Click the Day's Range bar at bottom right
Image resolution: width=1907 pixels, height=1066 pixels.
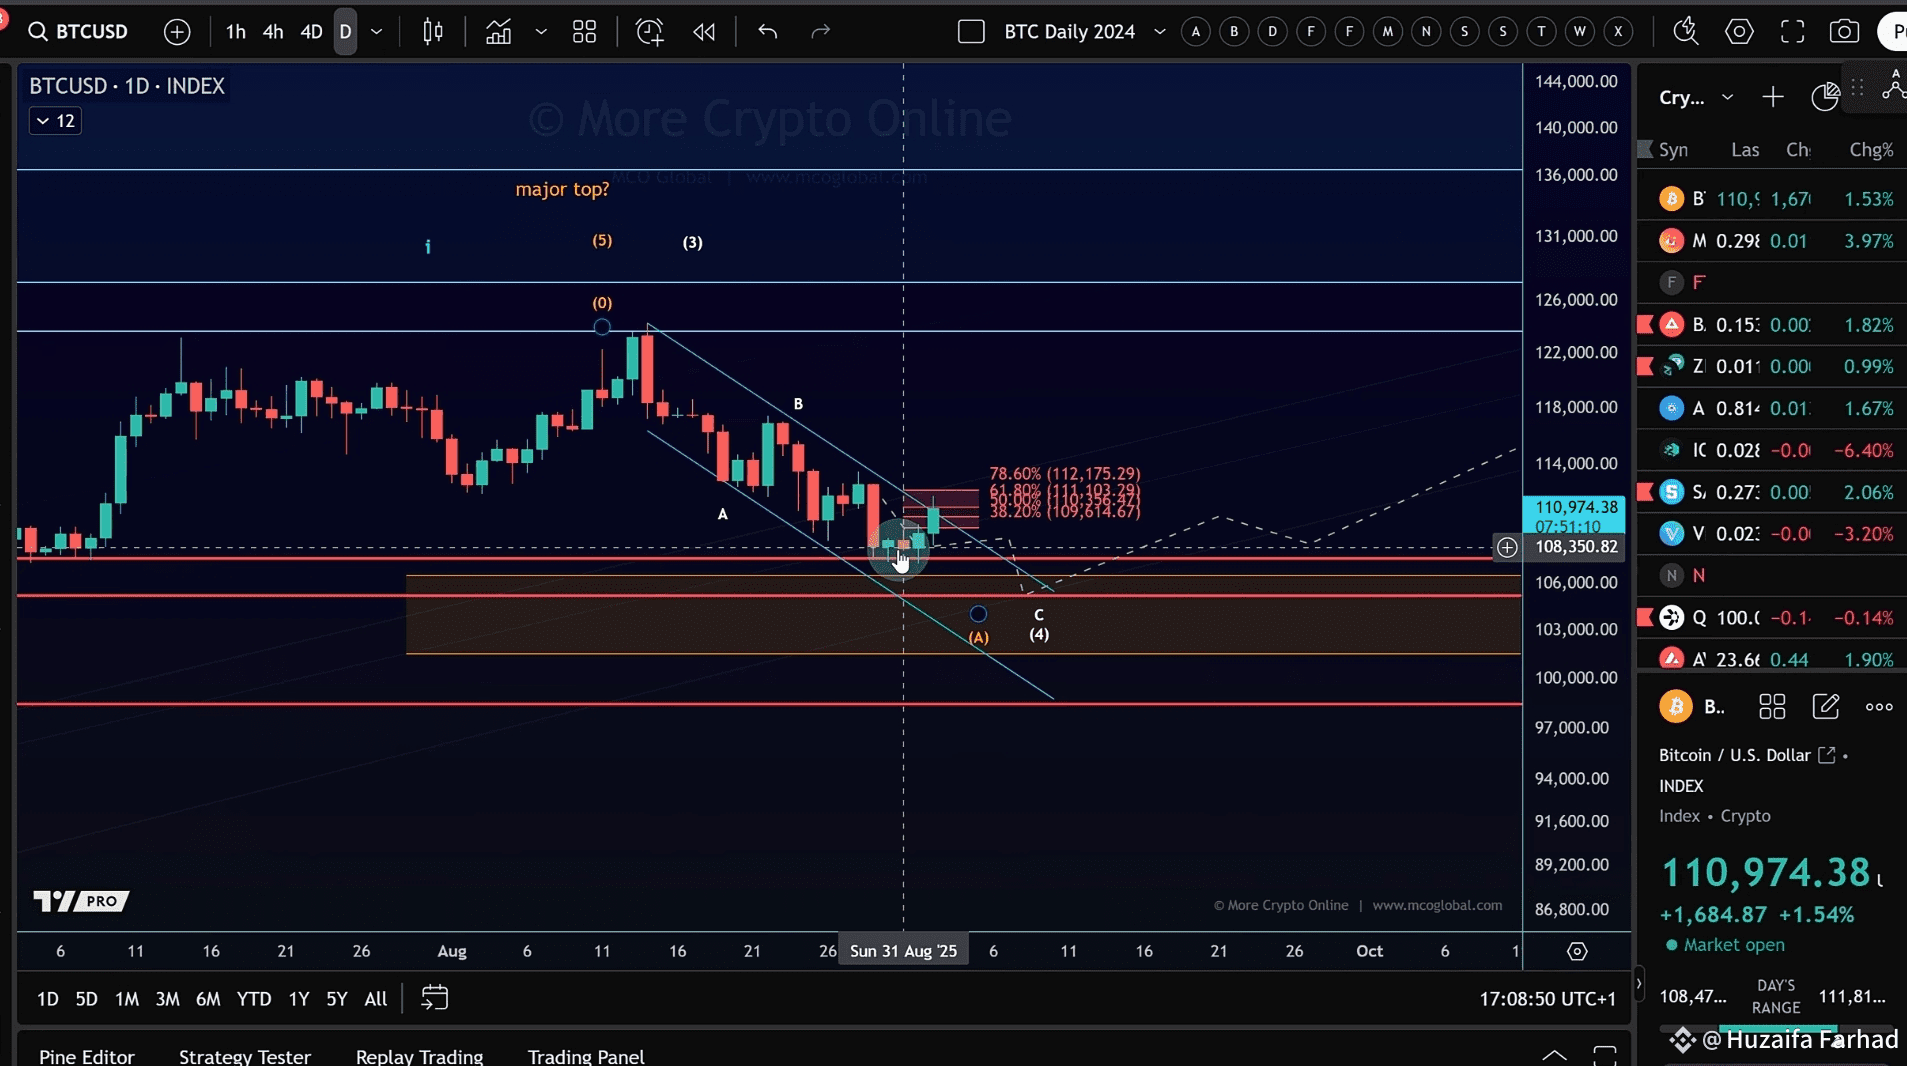[x=1775, y=1027]
